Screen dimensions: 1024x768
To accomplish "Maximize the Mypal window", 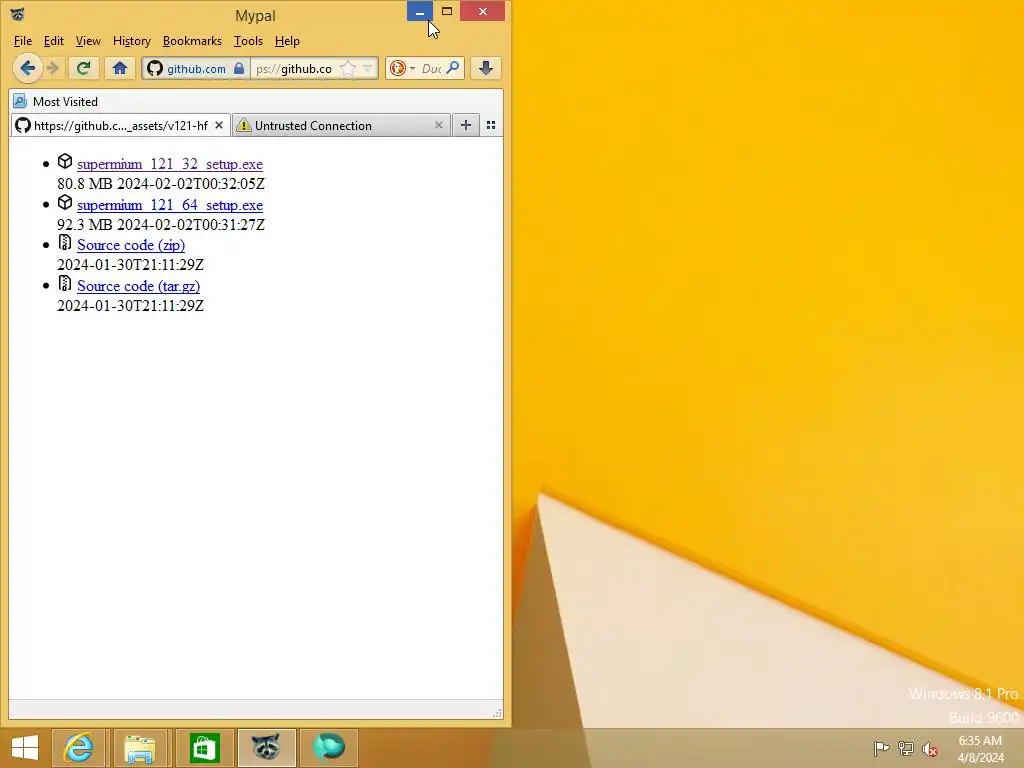I will point(447,11).
